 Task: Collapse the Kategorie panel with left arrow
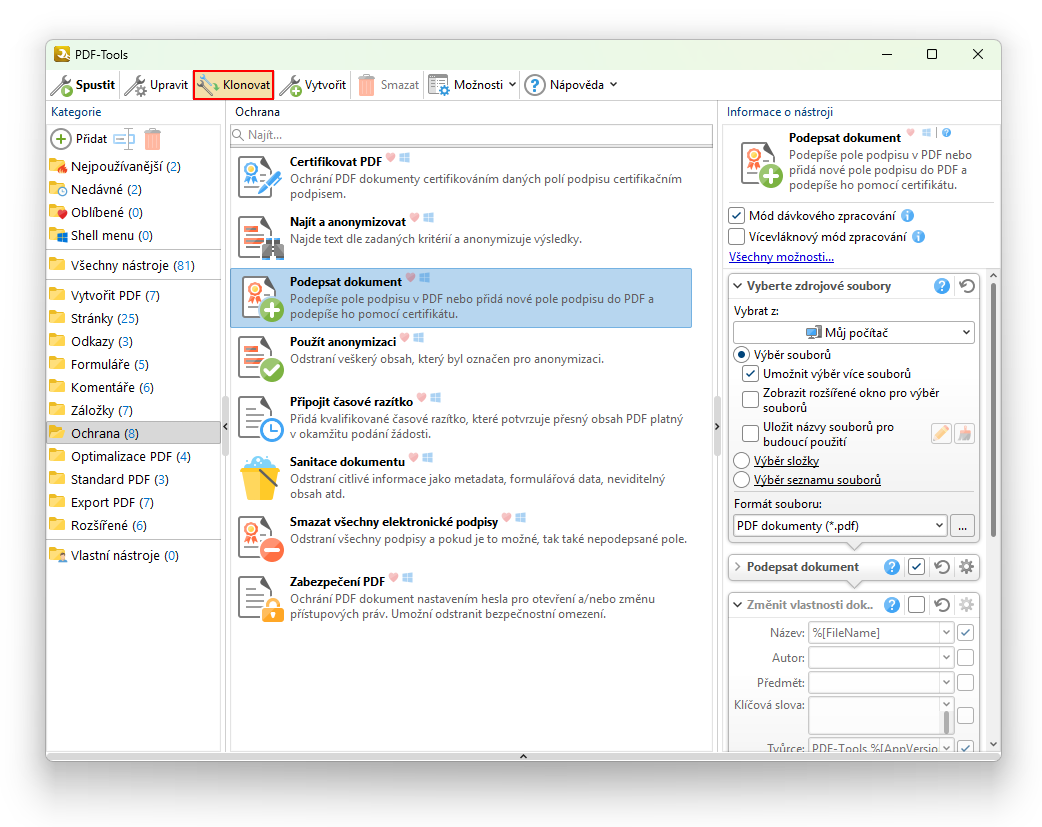[x=225, y=426]
